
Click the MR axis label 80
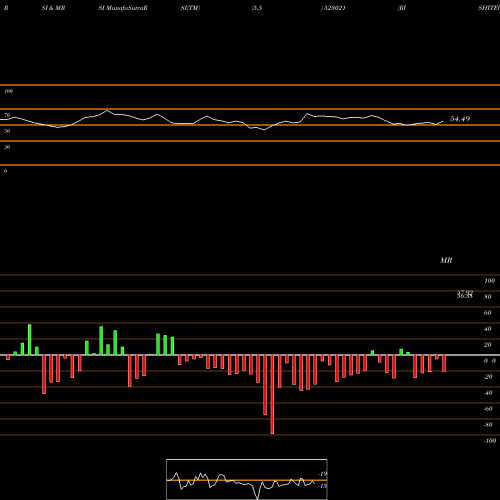[x=488, y=297]
